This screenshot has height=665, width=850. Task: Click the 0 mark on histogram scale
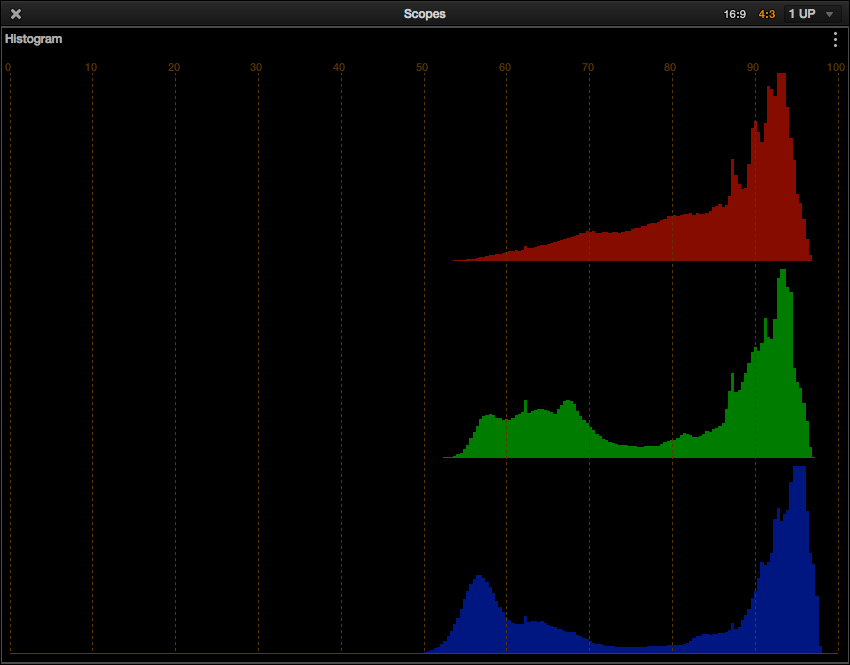click(x=8, y=68)
